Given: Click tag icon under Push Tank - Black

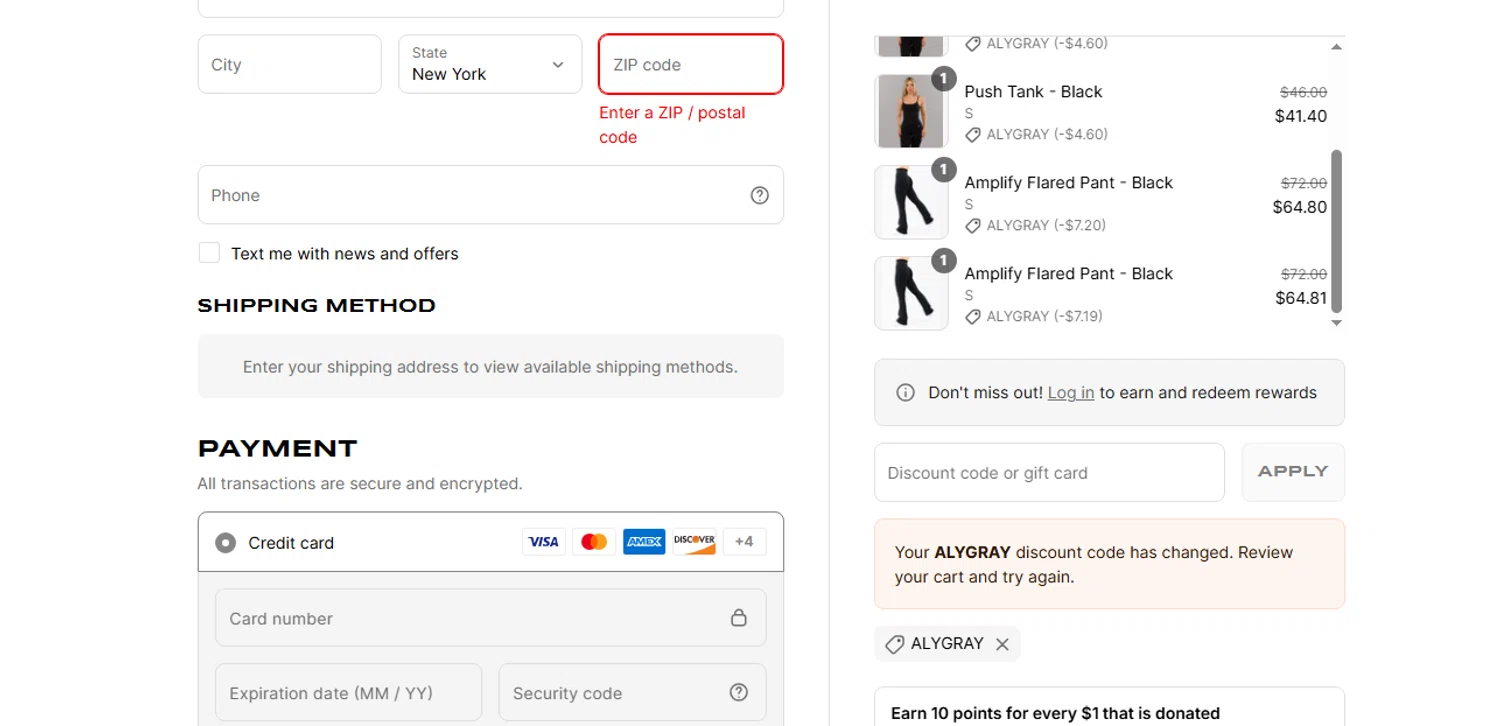Looking at the screenshot, I should (973, 135).
